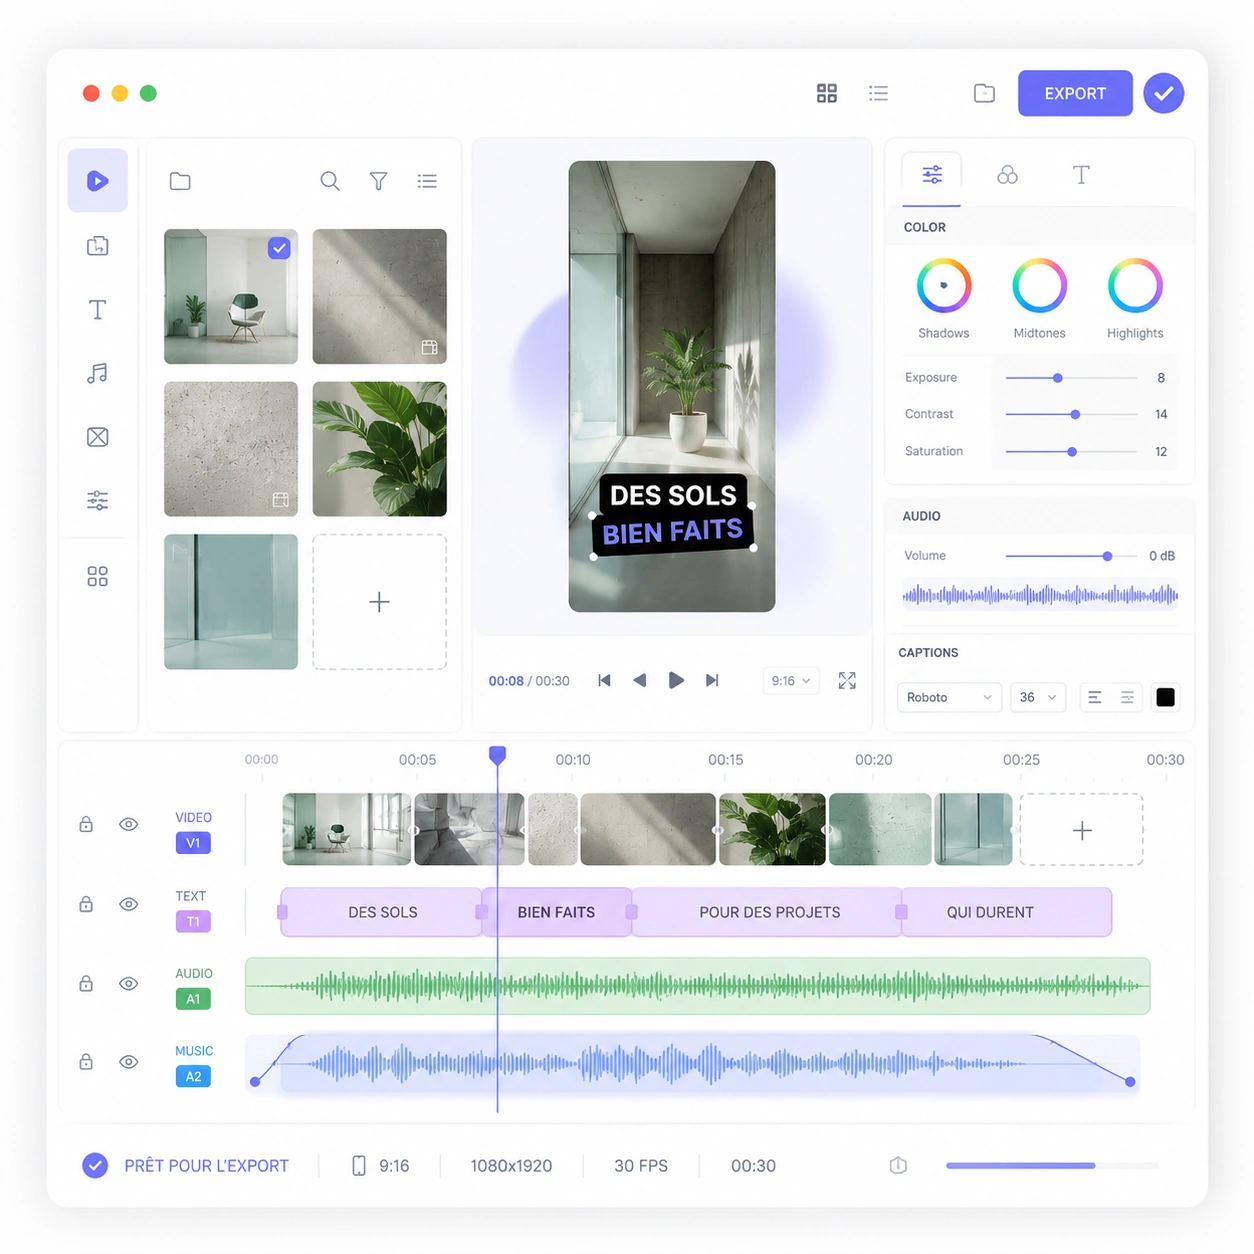Select the Text tool in the left sidebar

coord(97,310)
